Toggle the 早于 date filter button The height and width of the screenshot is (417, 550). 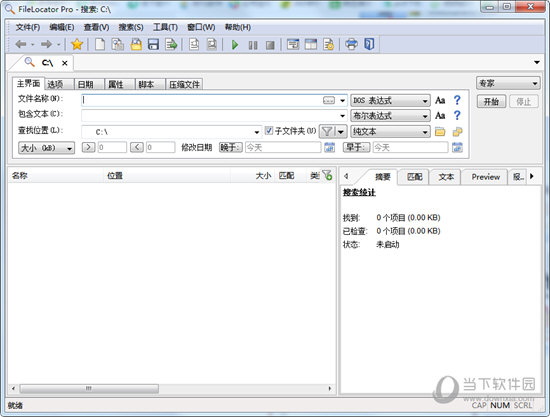tap(356, 147)
